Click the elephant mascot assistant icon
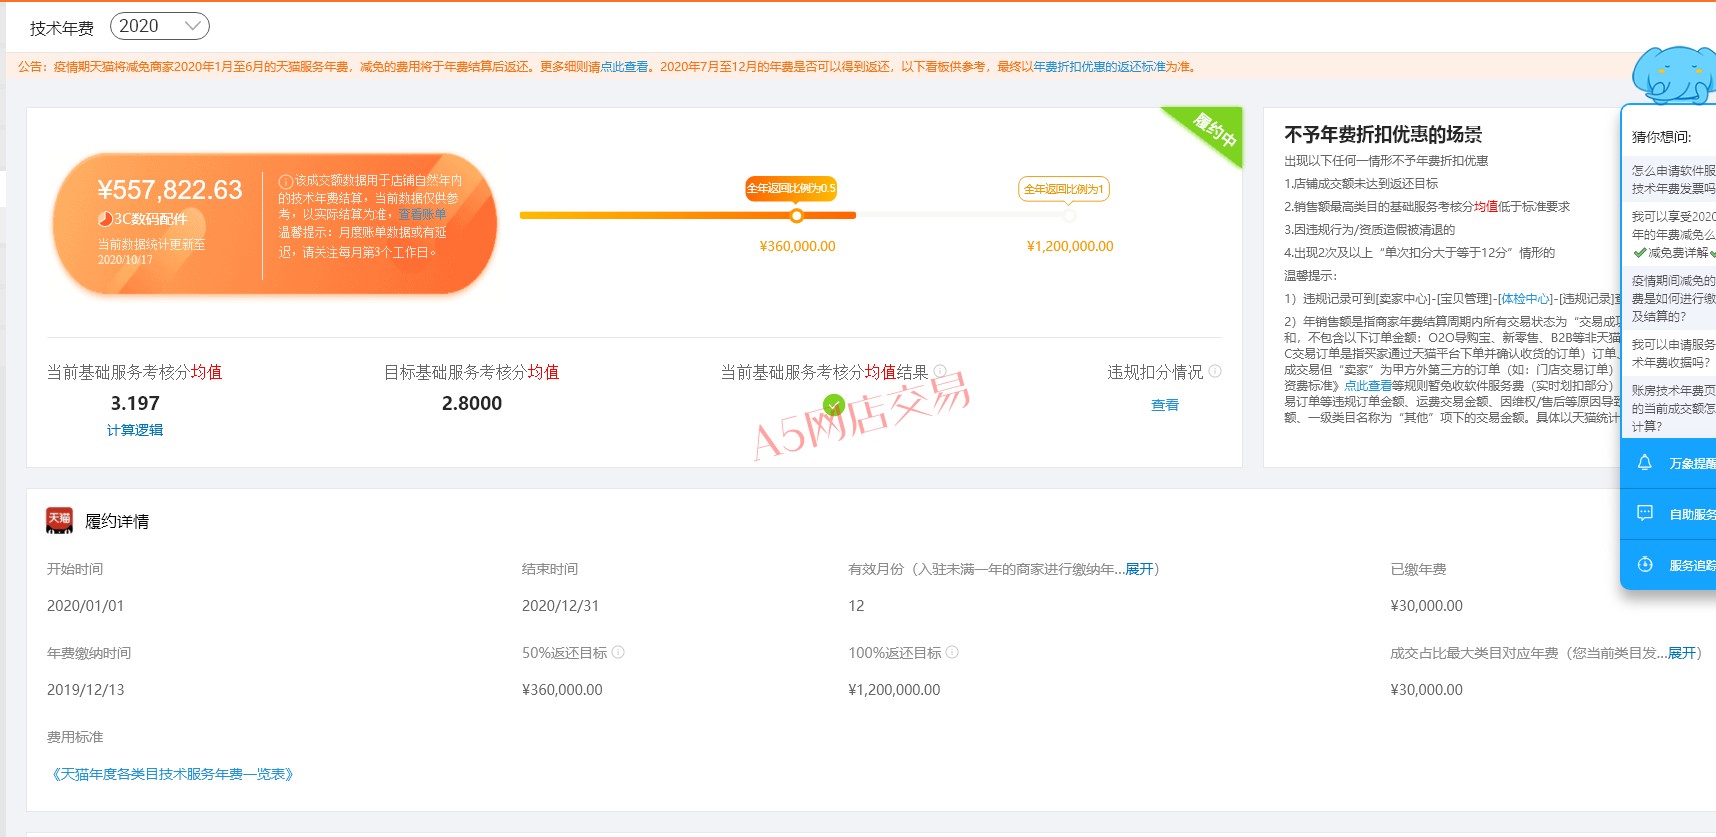The height and width of the screenshot is (837, 1716). [1675, 74]
